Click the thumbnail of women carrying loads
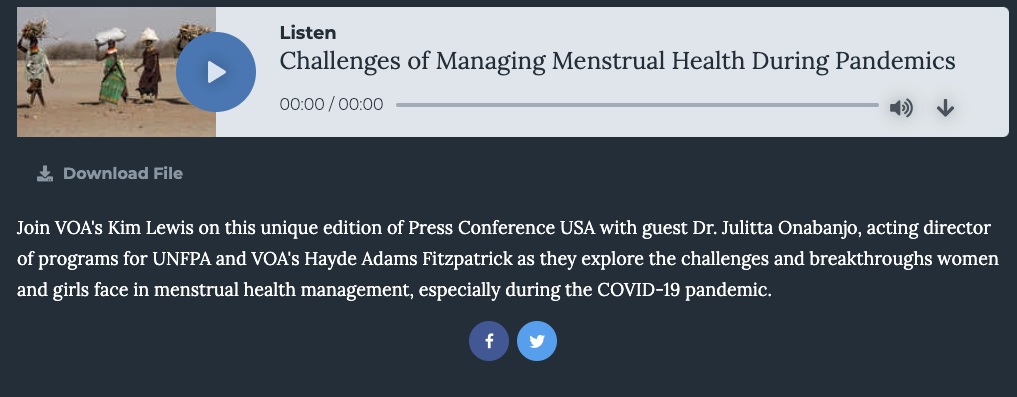 116,72
